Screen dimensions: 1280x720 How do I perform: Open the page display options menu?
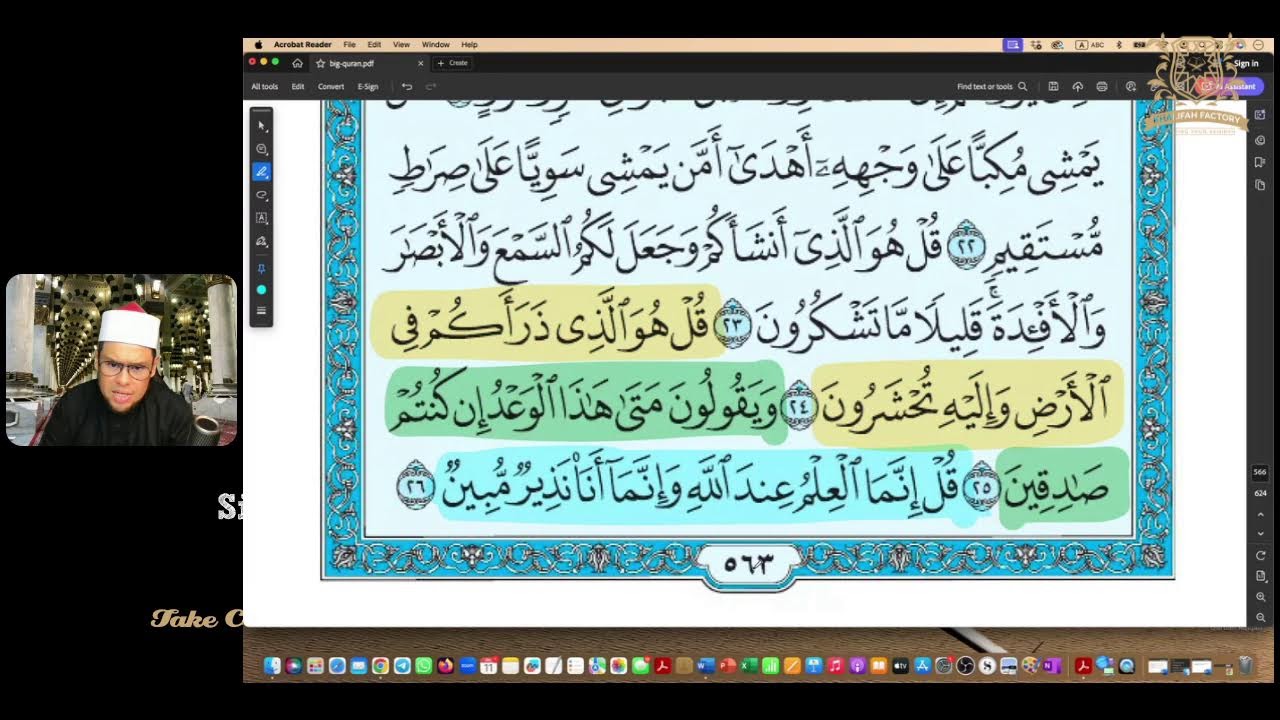coord(1261,576)
